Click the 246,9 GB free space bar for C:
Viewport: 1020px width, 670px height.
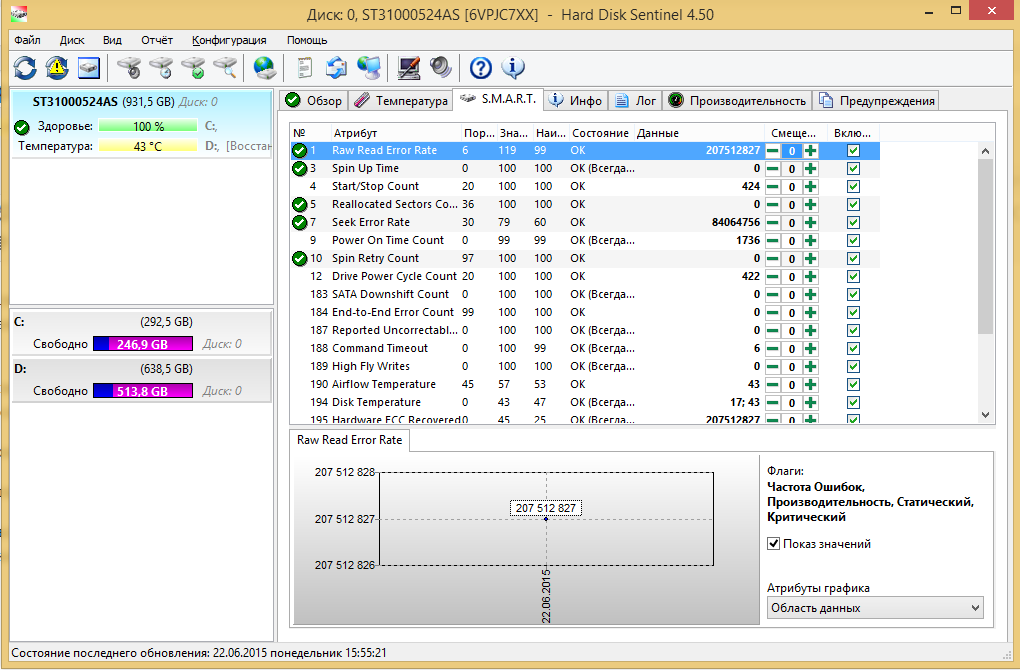(x=143, y=344)
